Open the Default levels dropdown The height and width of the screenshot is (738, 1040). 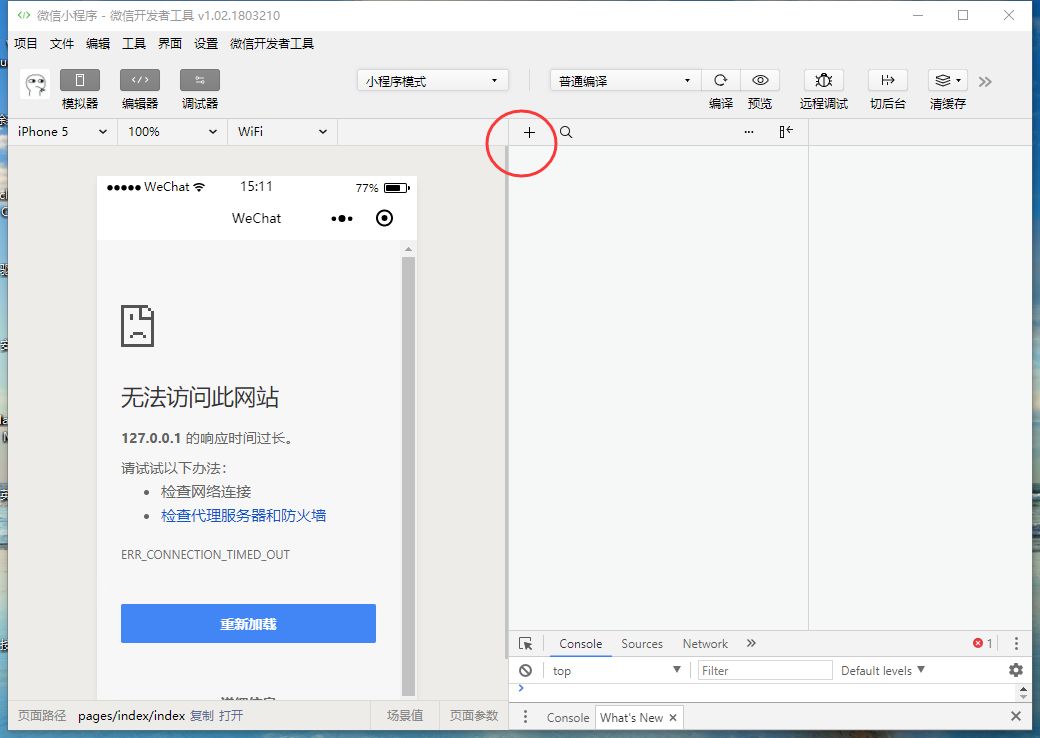point(883,670)
